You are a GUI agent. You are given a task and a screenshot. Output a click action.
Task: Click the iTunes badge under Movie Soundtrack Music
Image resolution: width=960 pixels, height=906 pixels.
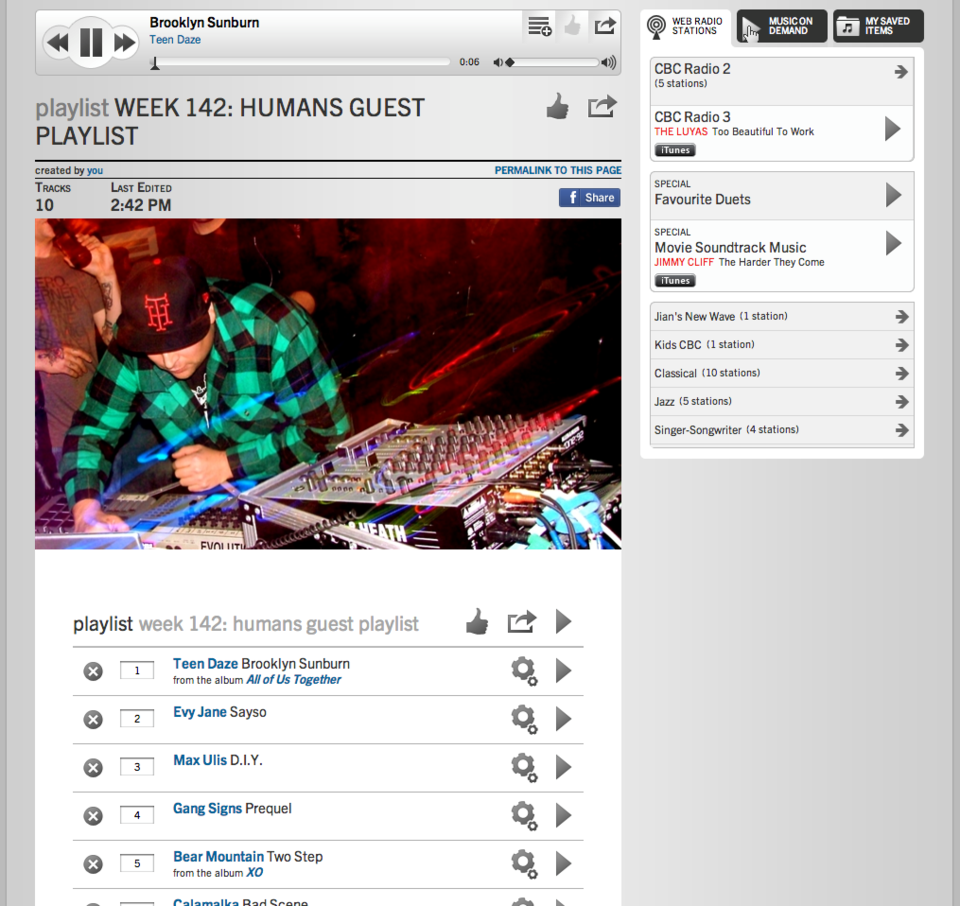675,280
